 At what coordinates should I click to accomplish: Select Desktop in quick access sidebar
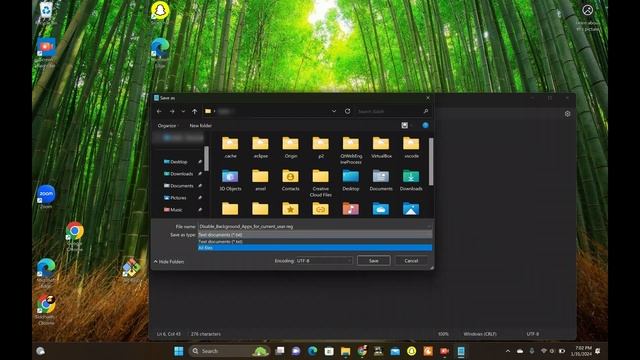(179, 162)
